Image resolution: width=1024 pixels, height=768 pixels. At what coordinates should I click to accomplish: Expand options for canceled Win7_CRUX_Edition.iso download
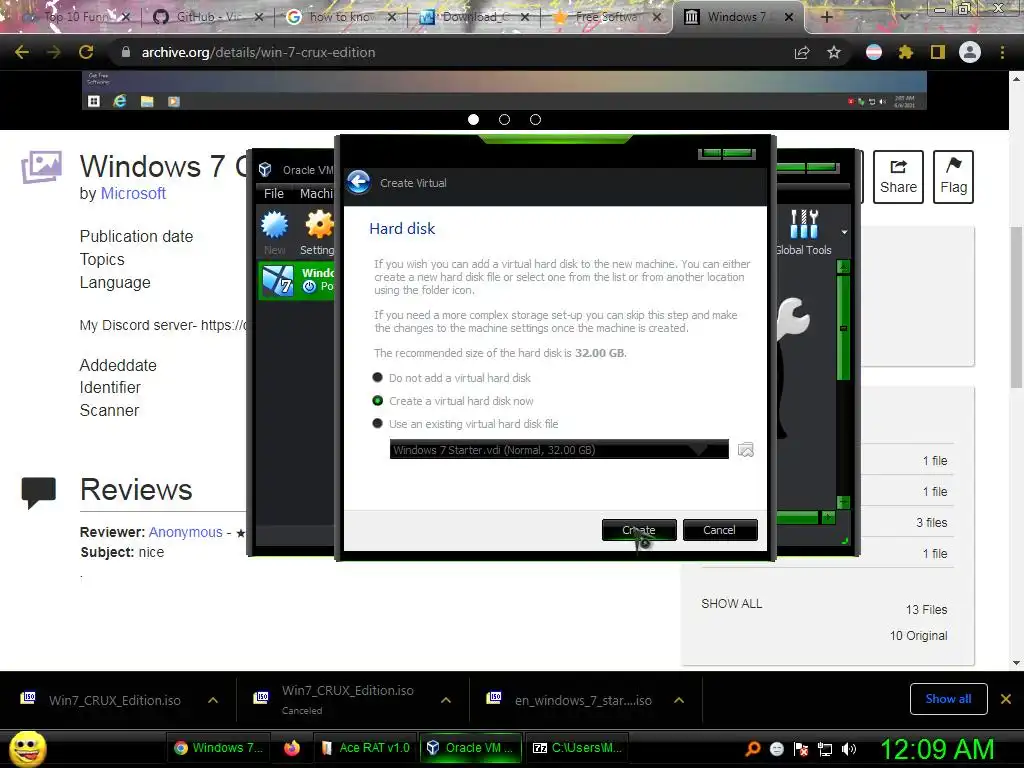point(446,700)
